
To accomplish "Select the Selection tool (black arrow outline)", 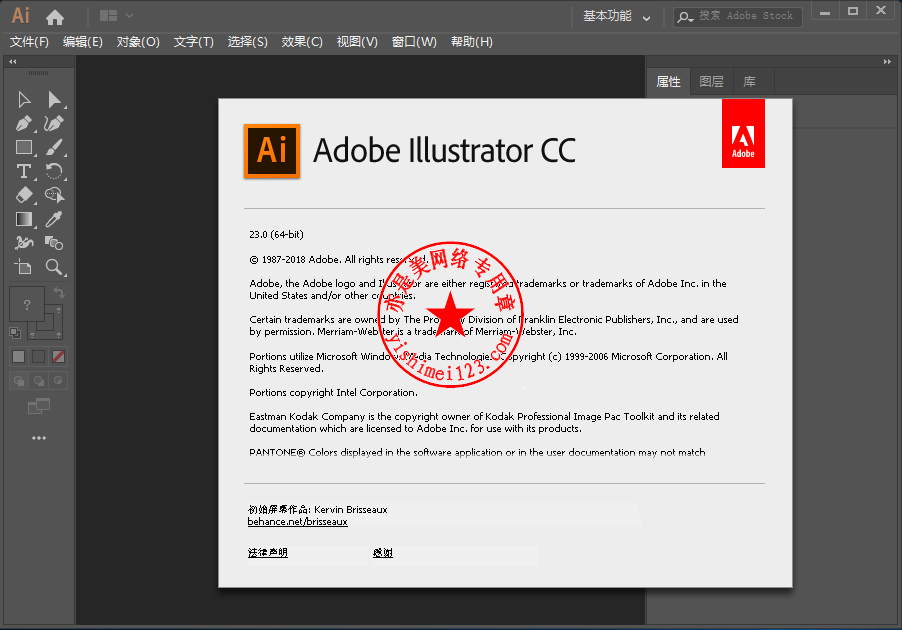I will pyautogui.click(x=24, y=100).
